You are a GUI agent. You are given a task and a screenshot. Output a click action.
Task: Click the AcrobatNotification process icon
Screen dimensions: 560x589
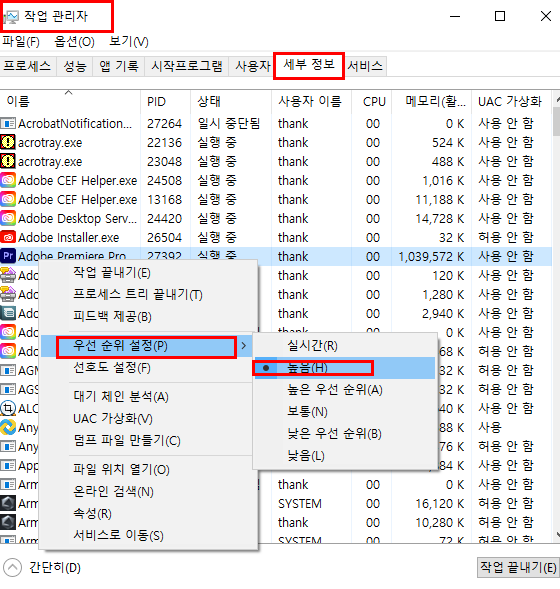(x=8, y=123)
